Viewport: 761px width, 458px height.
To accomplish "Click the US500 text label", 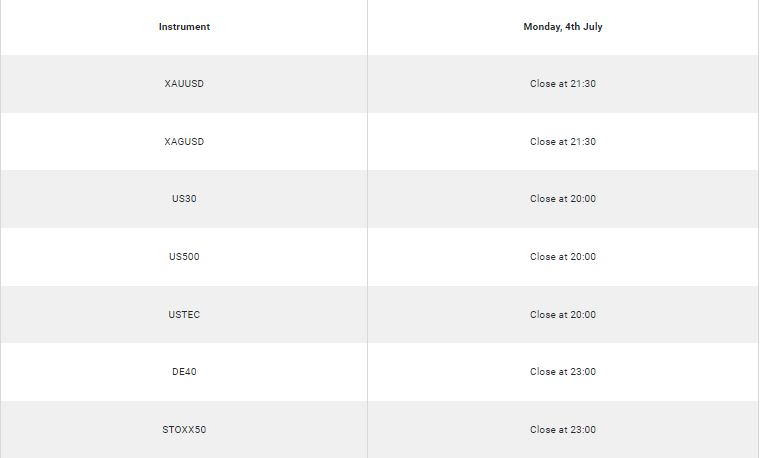I will (x=184, y=257).
